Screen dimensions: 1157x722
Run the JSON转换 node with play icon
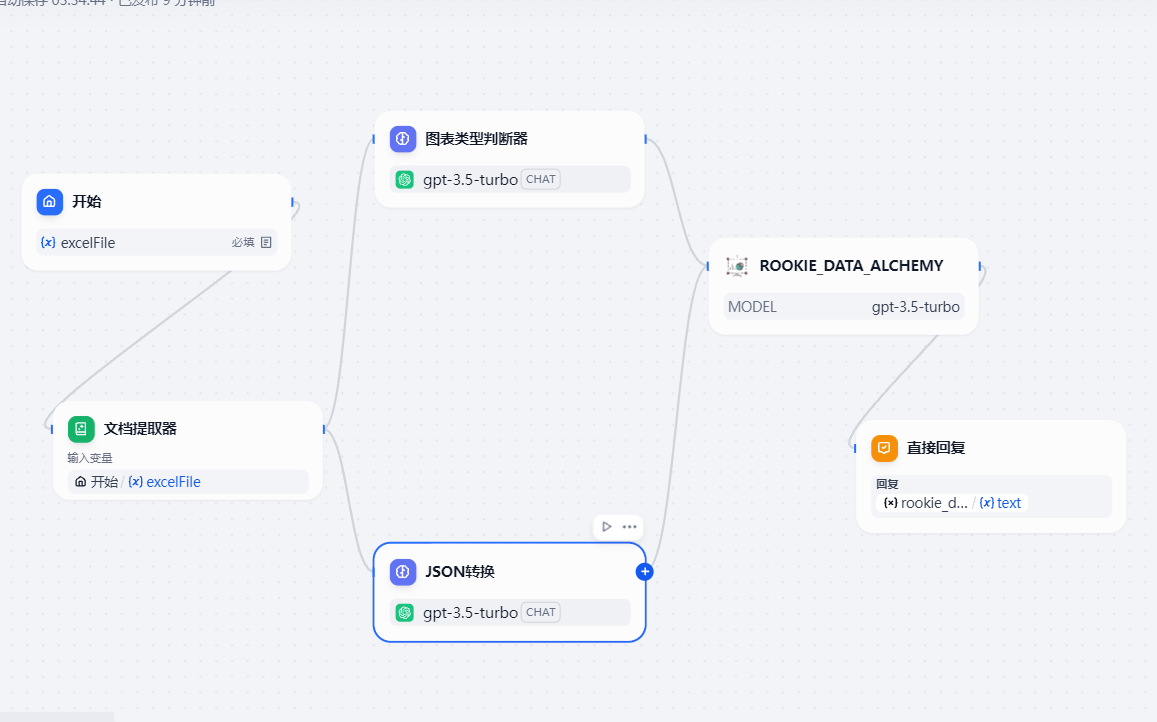point(607,526)
